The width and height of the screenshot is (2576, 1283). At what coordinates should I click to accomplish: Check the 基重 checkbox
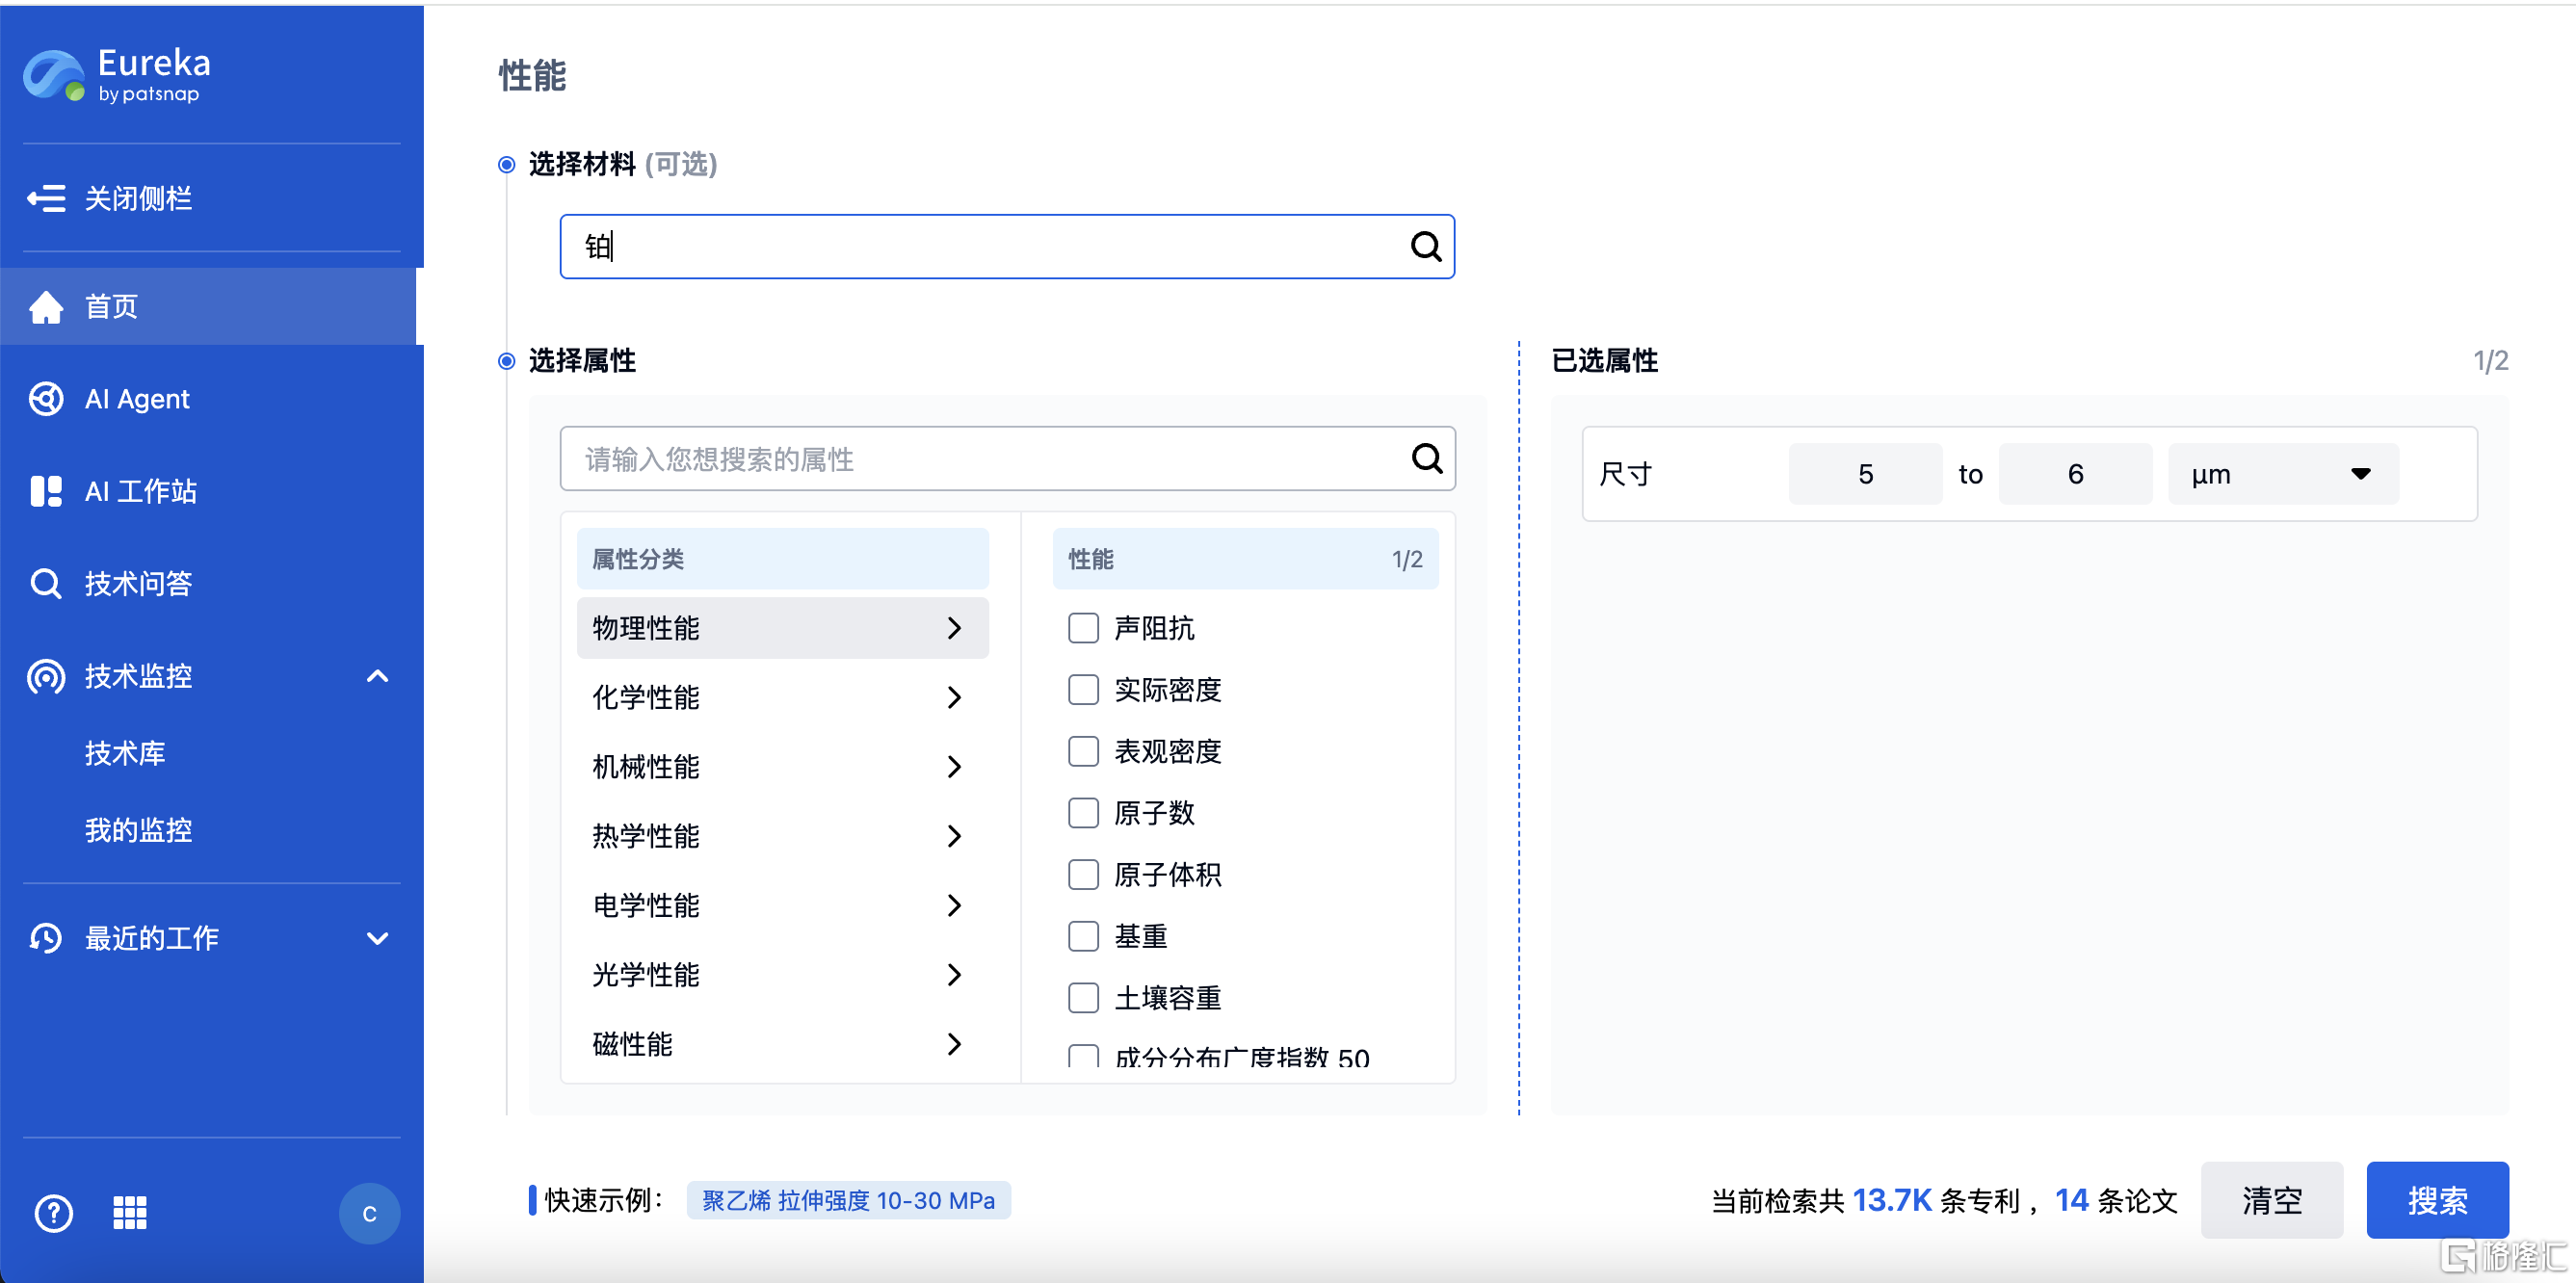[x=1083, y=936]
